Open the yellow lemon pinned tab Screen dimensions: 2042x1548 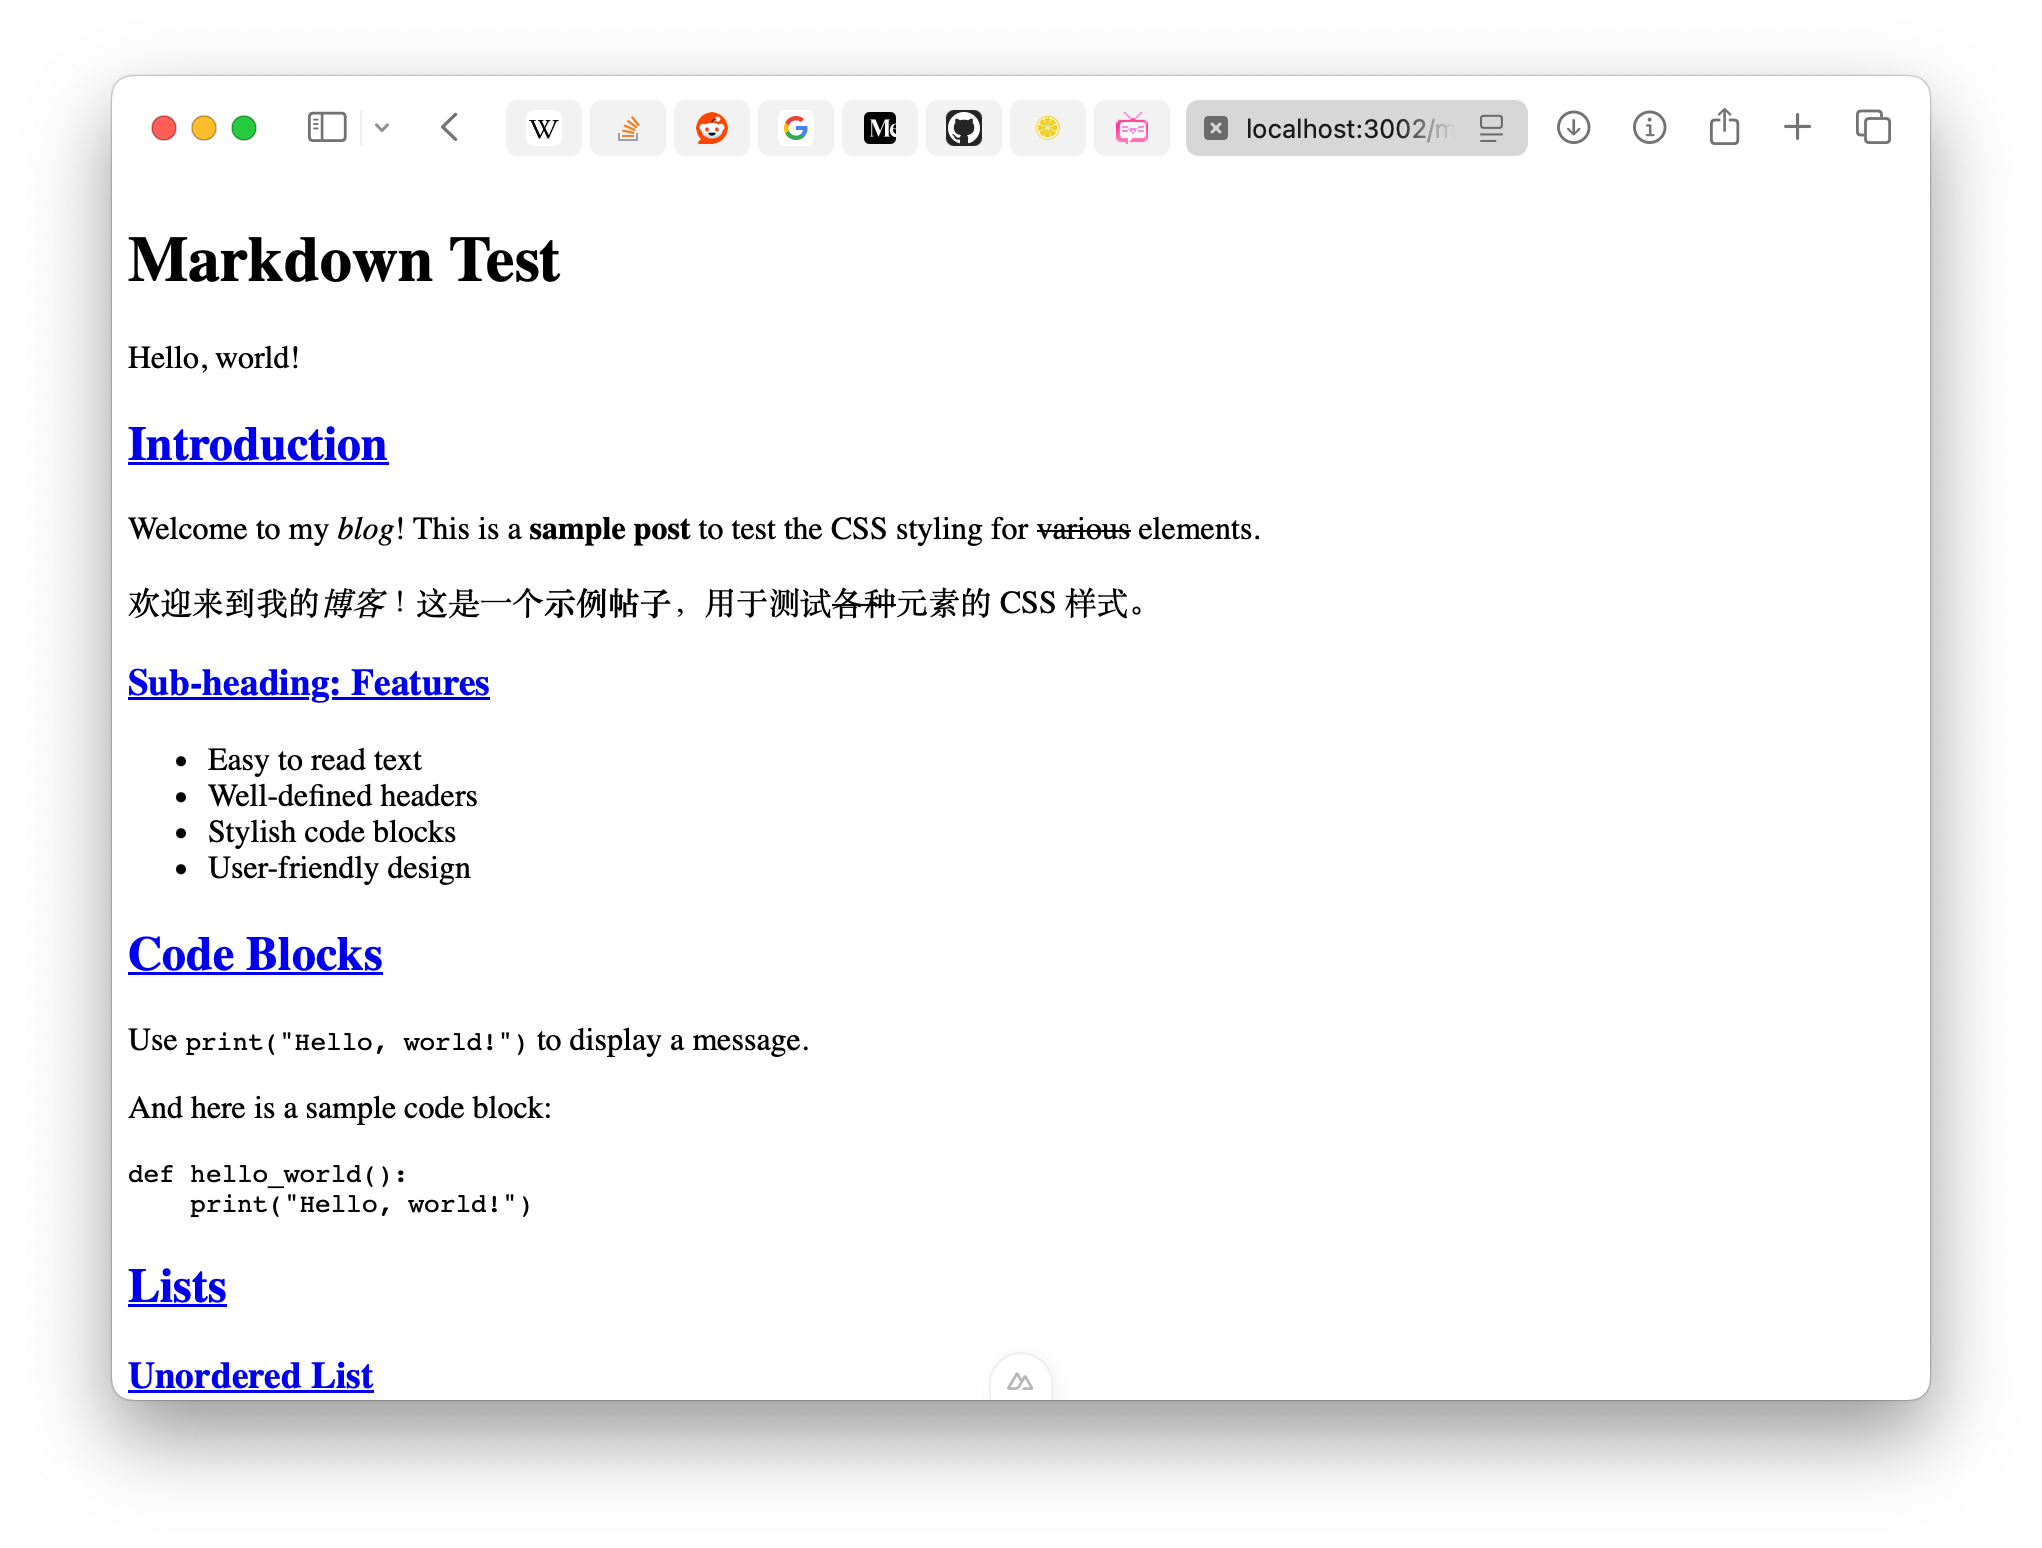pos(1048,128)
